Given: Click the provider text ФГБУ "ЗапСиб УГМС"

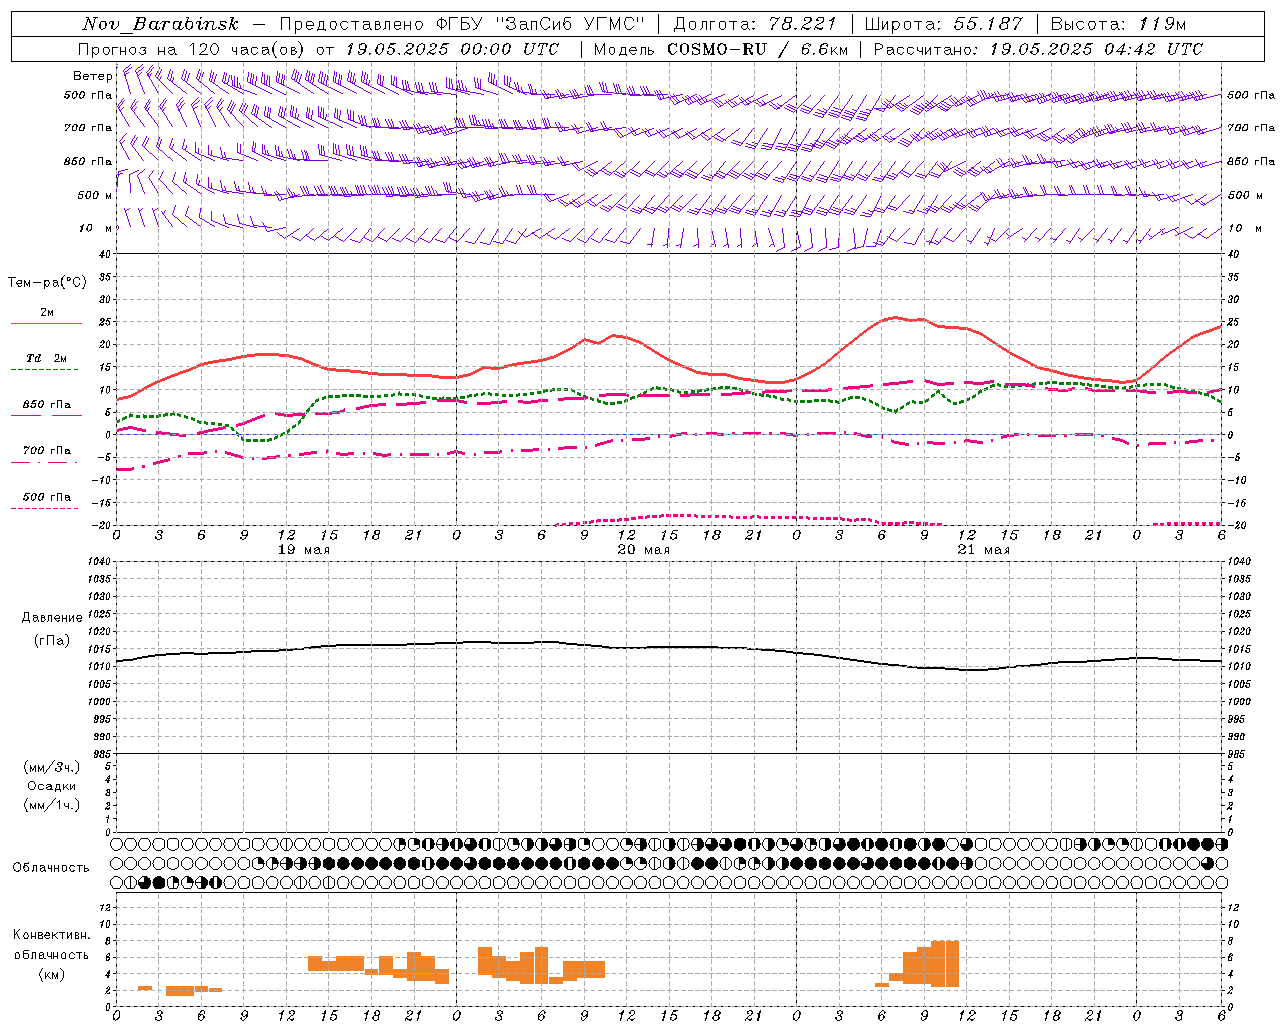Looking at the screenshot, I should [x=541, y=24].
